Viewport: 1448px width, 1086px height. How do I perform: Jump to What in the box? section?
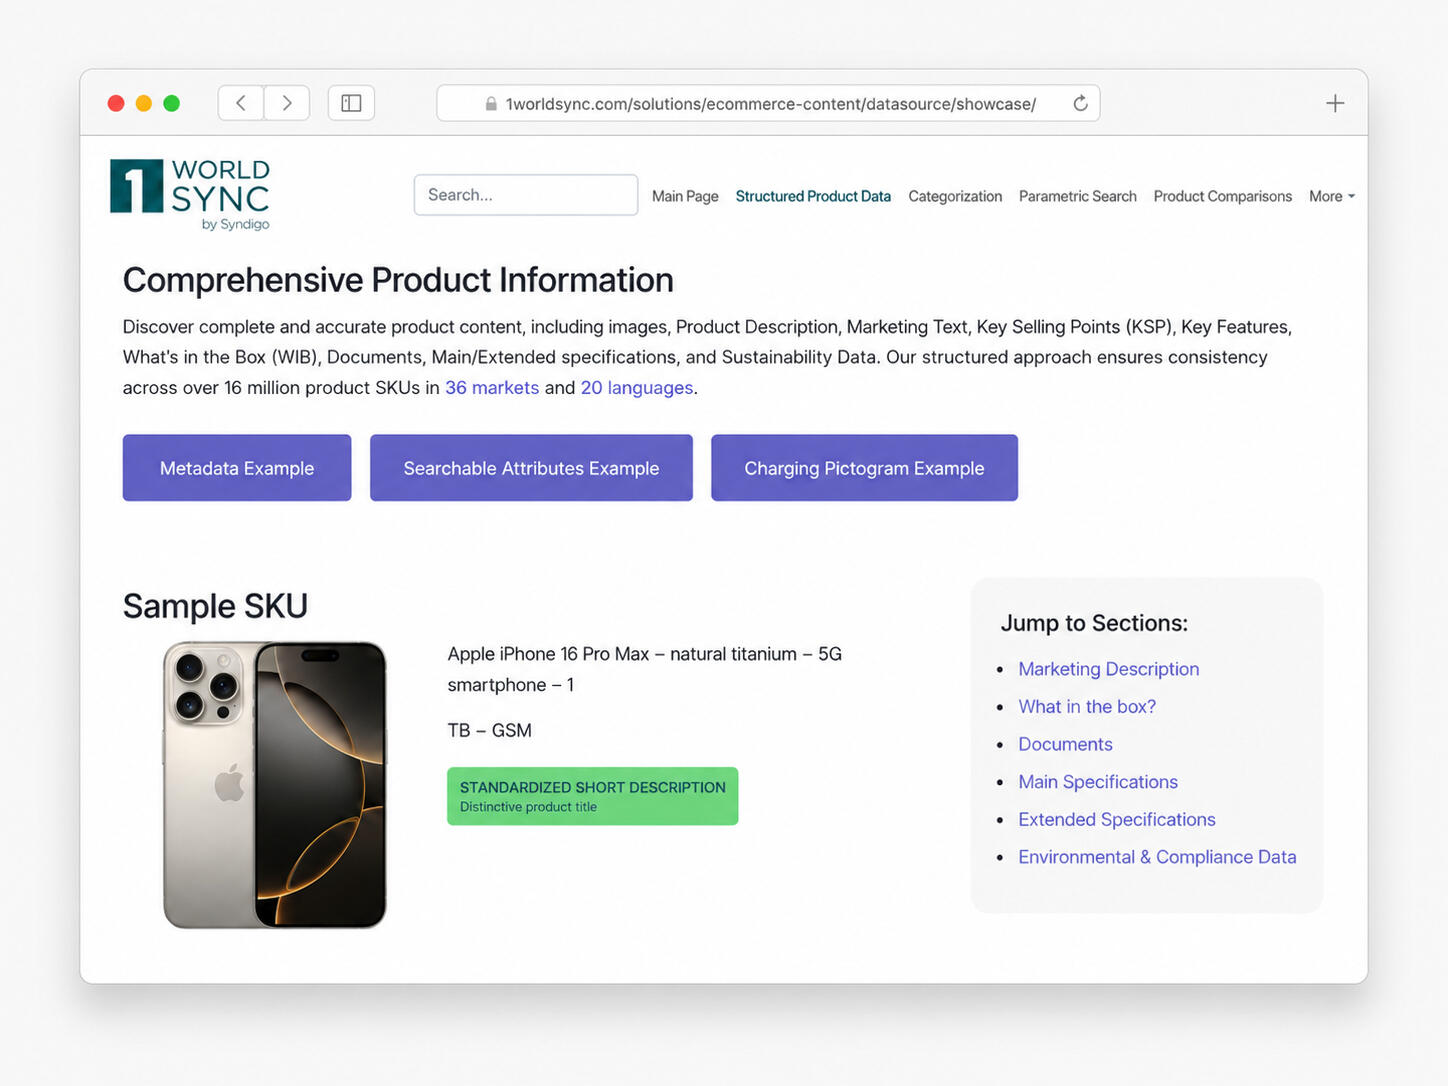(1087, 707)
